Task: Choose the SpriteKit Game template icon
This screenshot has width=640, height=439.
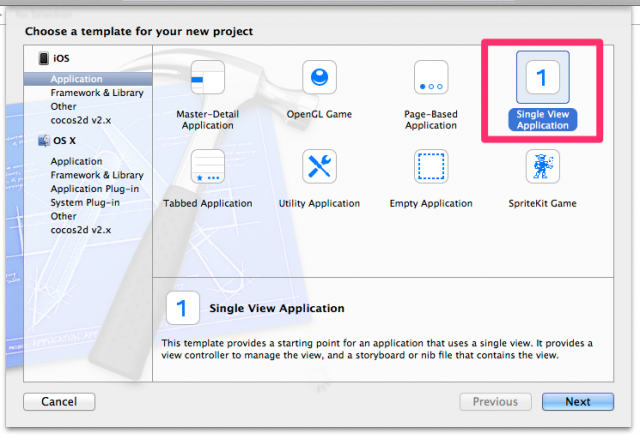Action: pos(542,166)
